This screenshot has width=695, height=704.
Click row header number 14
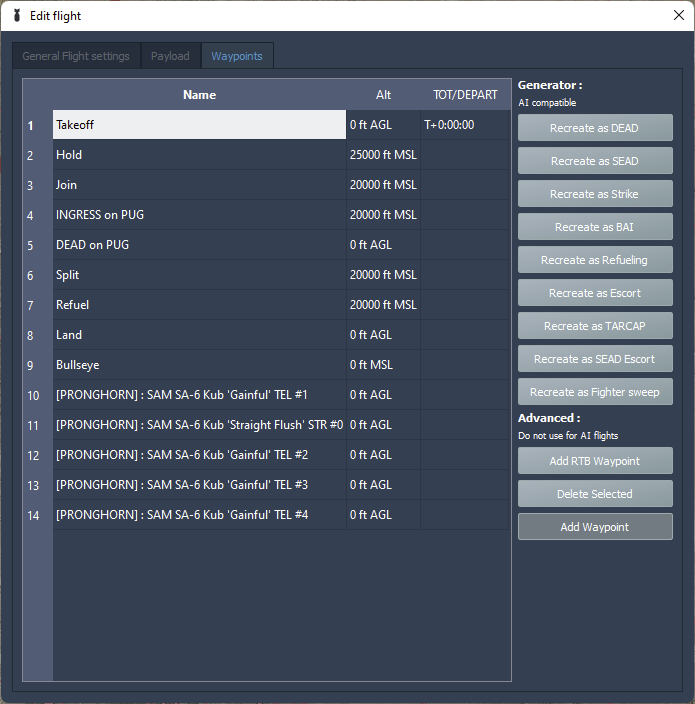click(38, 515)
